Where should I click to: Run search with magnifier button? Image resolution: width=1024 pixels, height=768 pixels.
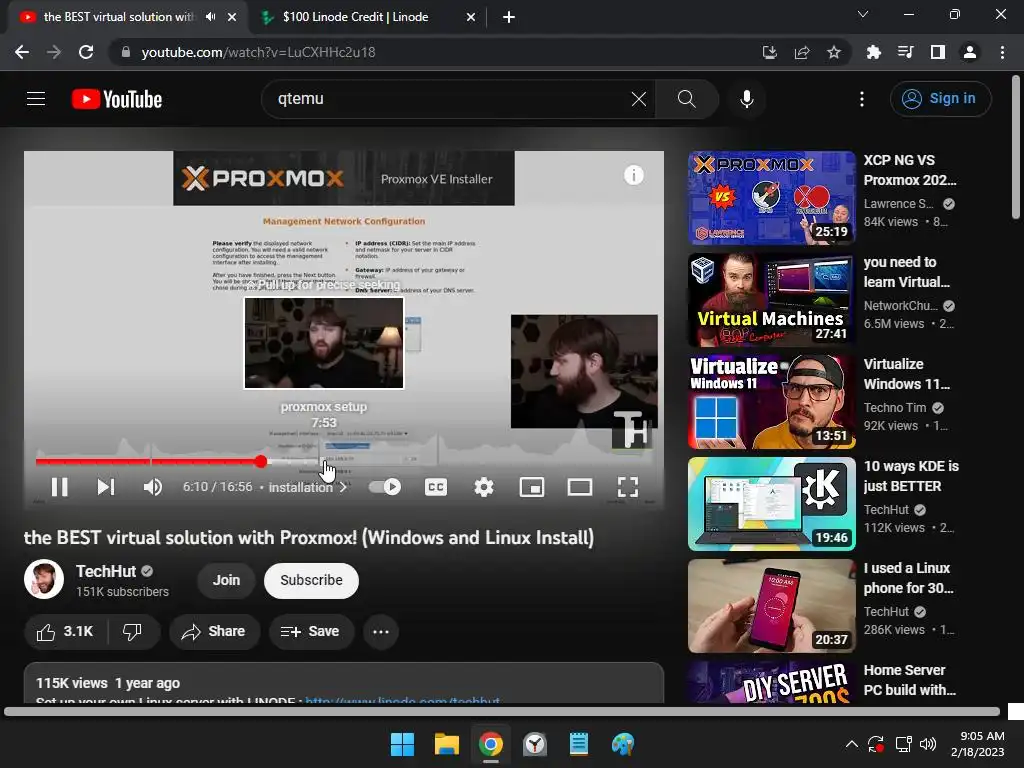pyautogui.click(x=686, y=99)
